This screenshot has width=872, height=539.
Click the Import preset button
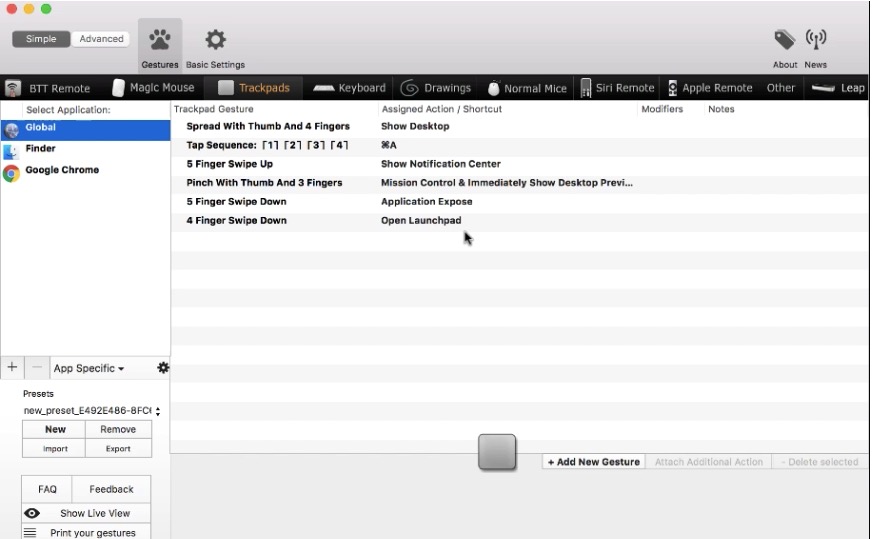(x=54, y=448)
